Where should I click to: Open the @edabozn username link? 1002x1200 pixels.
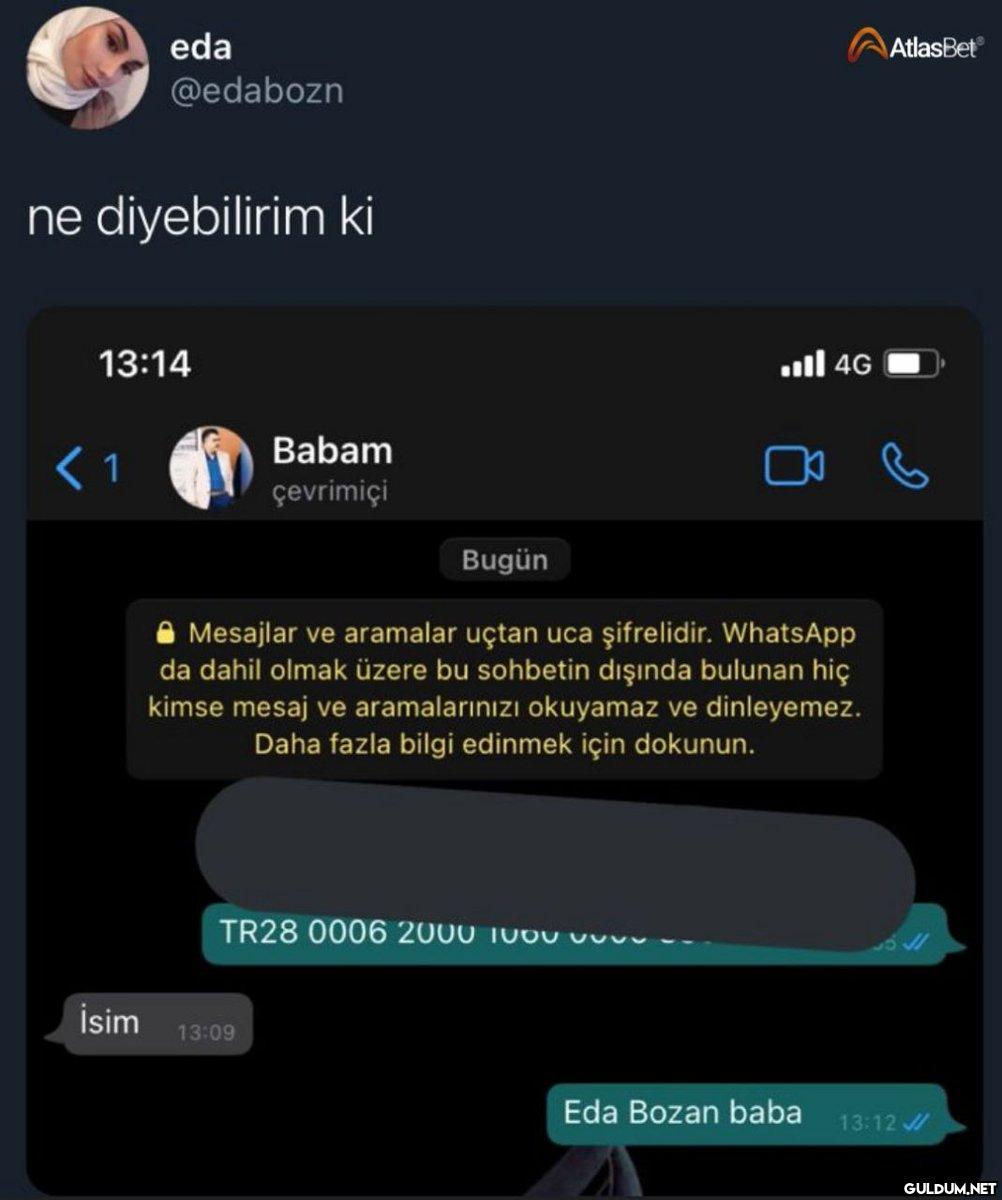pos(257,91)
